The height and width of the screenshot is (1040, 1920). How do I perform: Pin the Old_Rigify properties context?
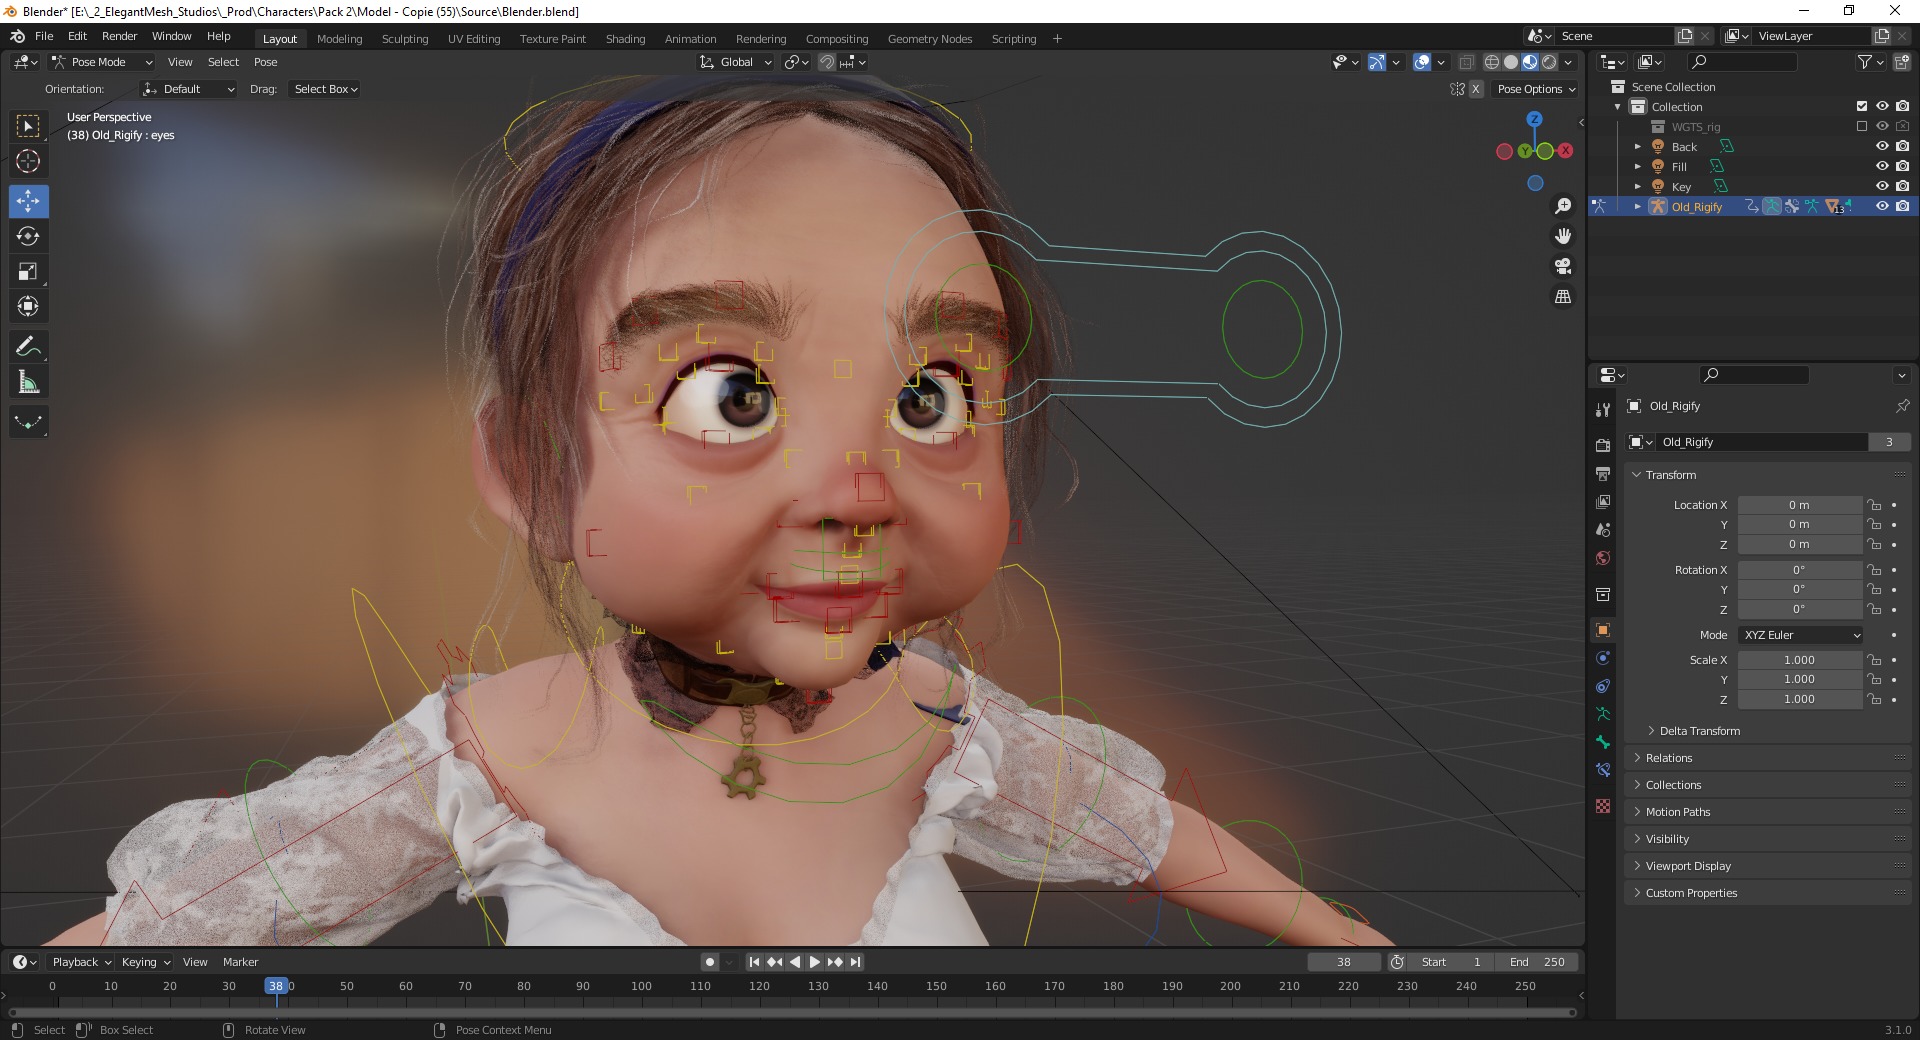pyautogui.click(x=1902, y=406)
